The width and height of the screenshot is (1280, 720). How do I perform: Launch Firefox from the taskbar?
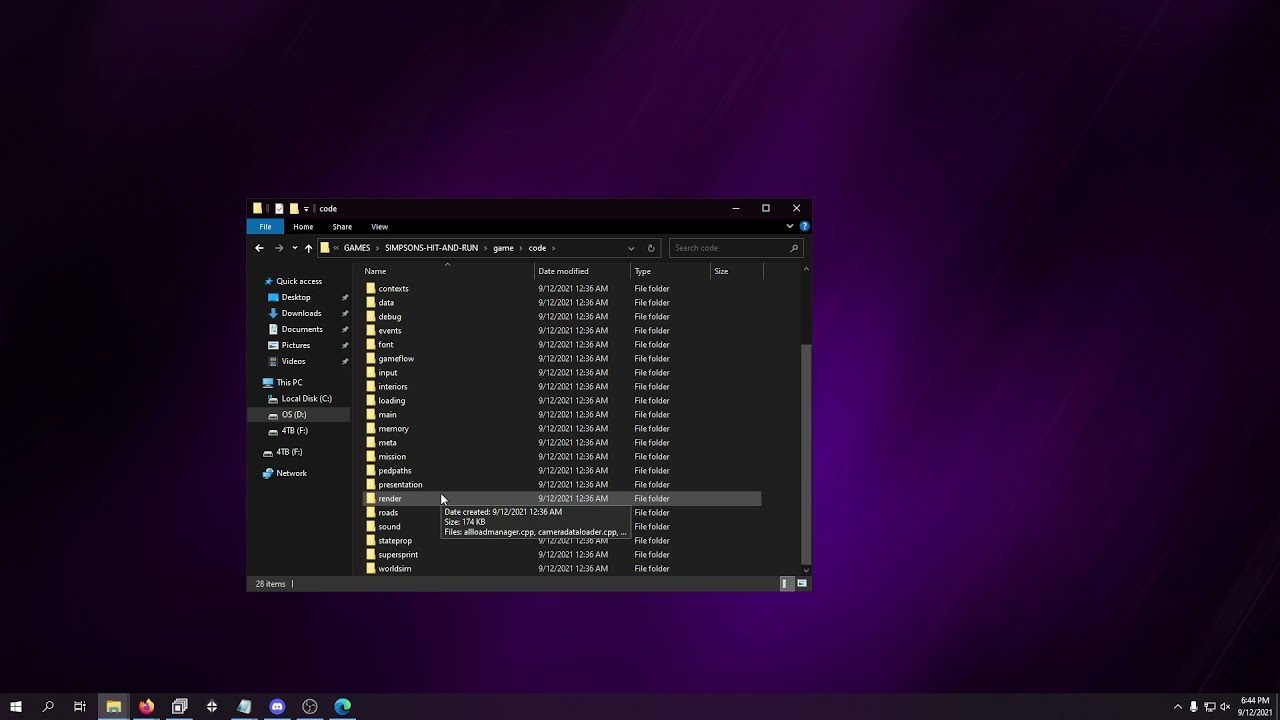click(147, 706)
